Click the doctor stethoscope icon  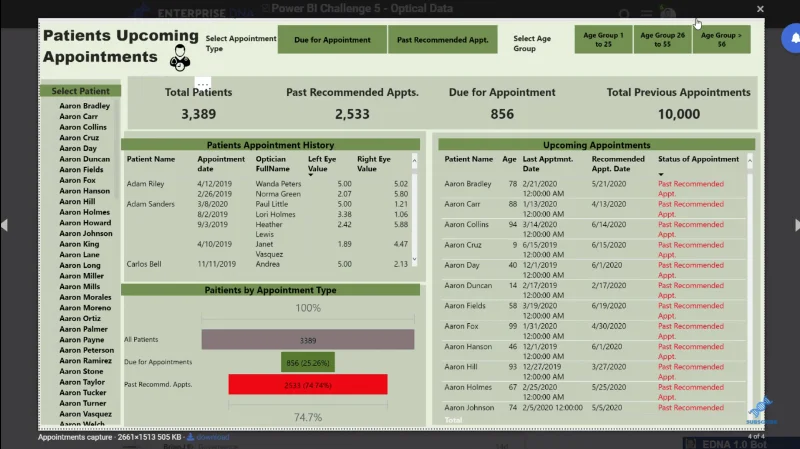tap(180, 58)
